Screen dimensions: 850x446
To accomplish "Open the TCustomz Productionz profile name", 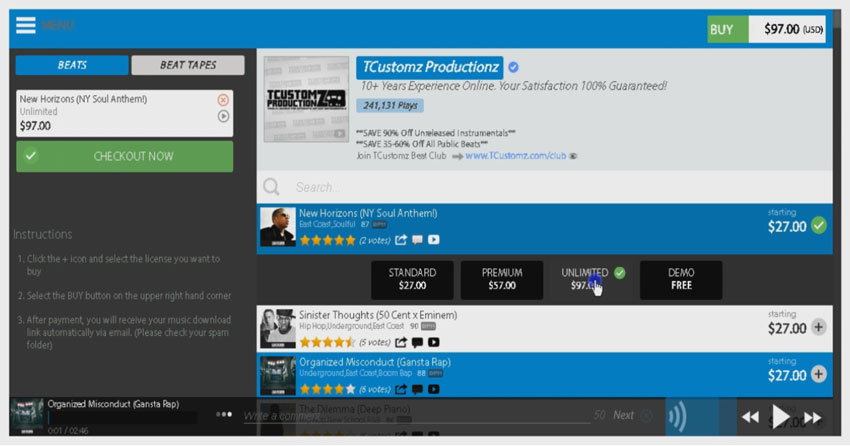I will point(429,67).
